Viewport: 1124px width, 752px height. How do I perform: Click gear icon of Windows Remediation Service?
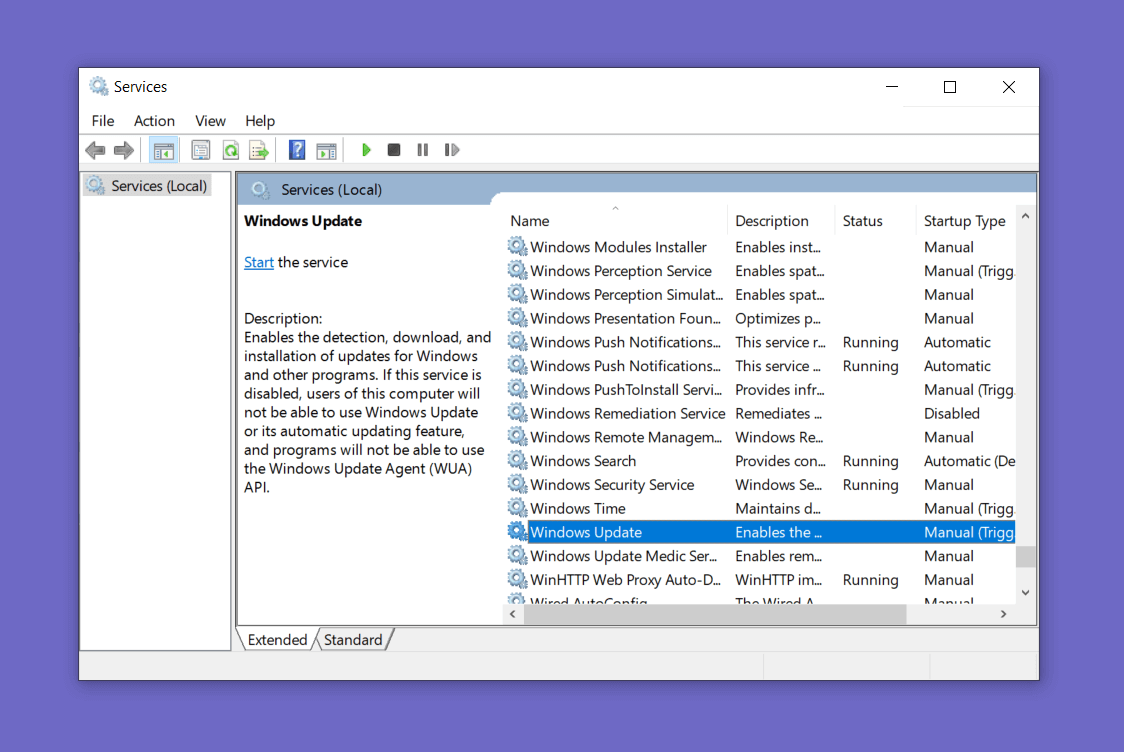tap(517, 413)
